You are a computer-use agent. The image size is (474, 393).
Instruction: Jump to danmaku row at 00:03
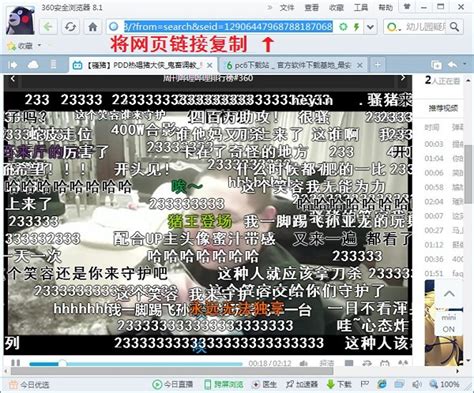coord(444,144)
